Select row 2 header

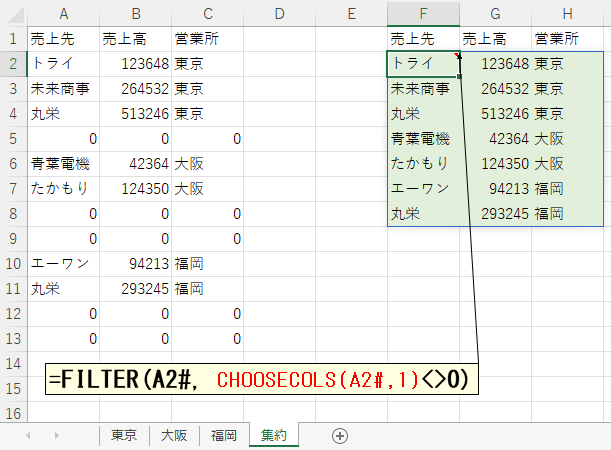(13, 64)
